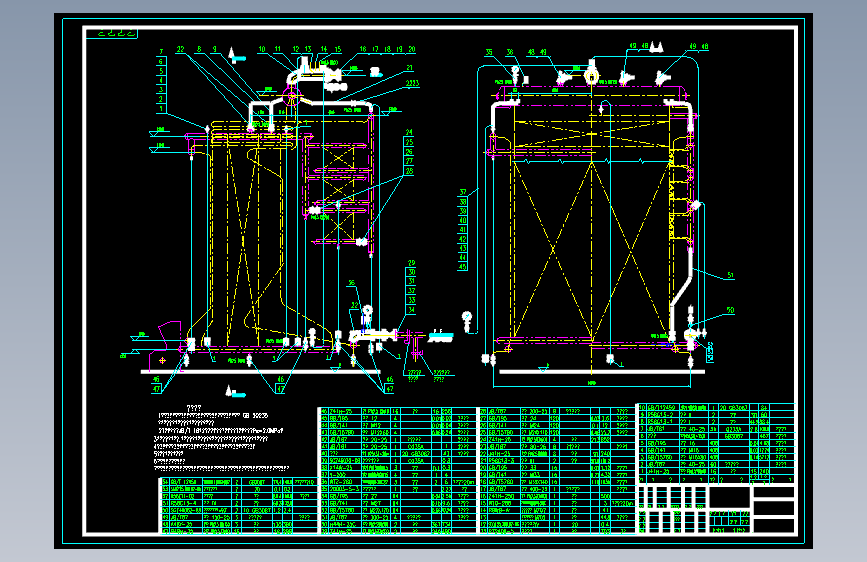Select stacked label 45 on right view

click(463, 267)
